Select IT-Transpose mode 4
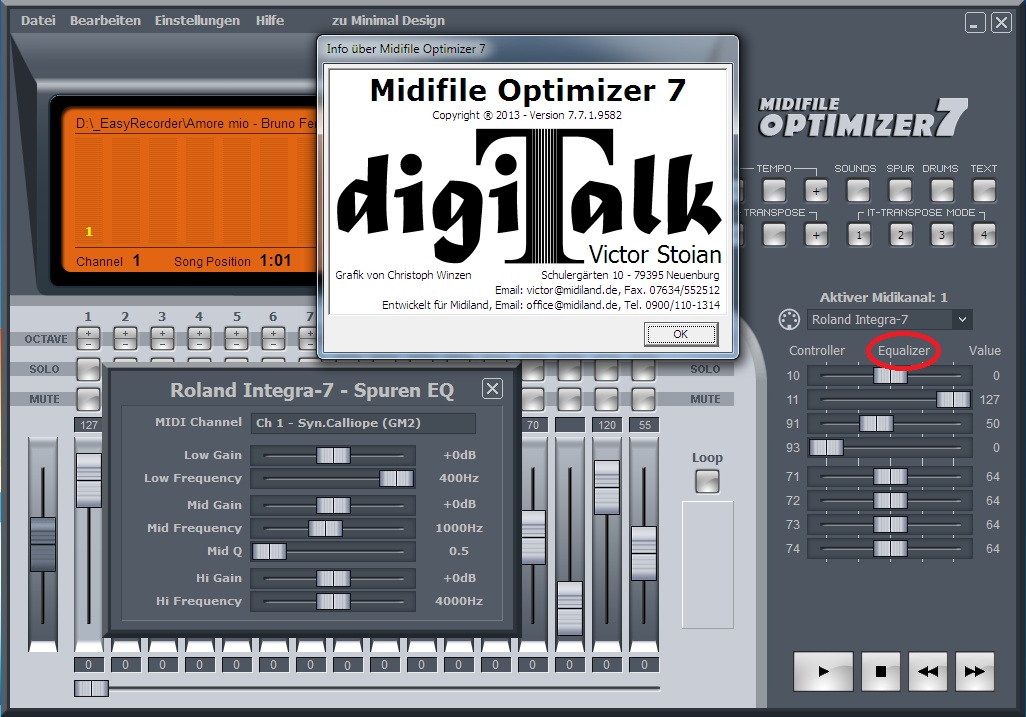 (984, 235)
